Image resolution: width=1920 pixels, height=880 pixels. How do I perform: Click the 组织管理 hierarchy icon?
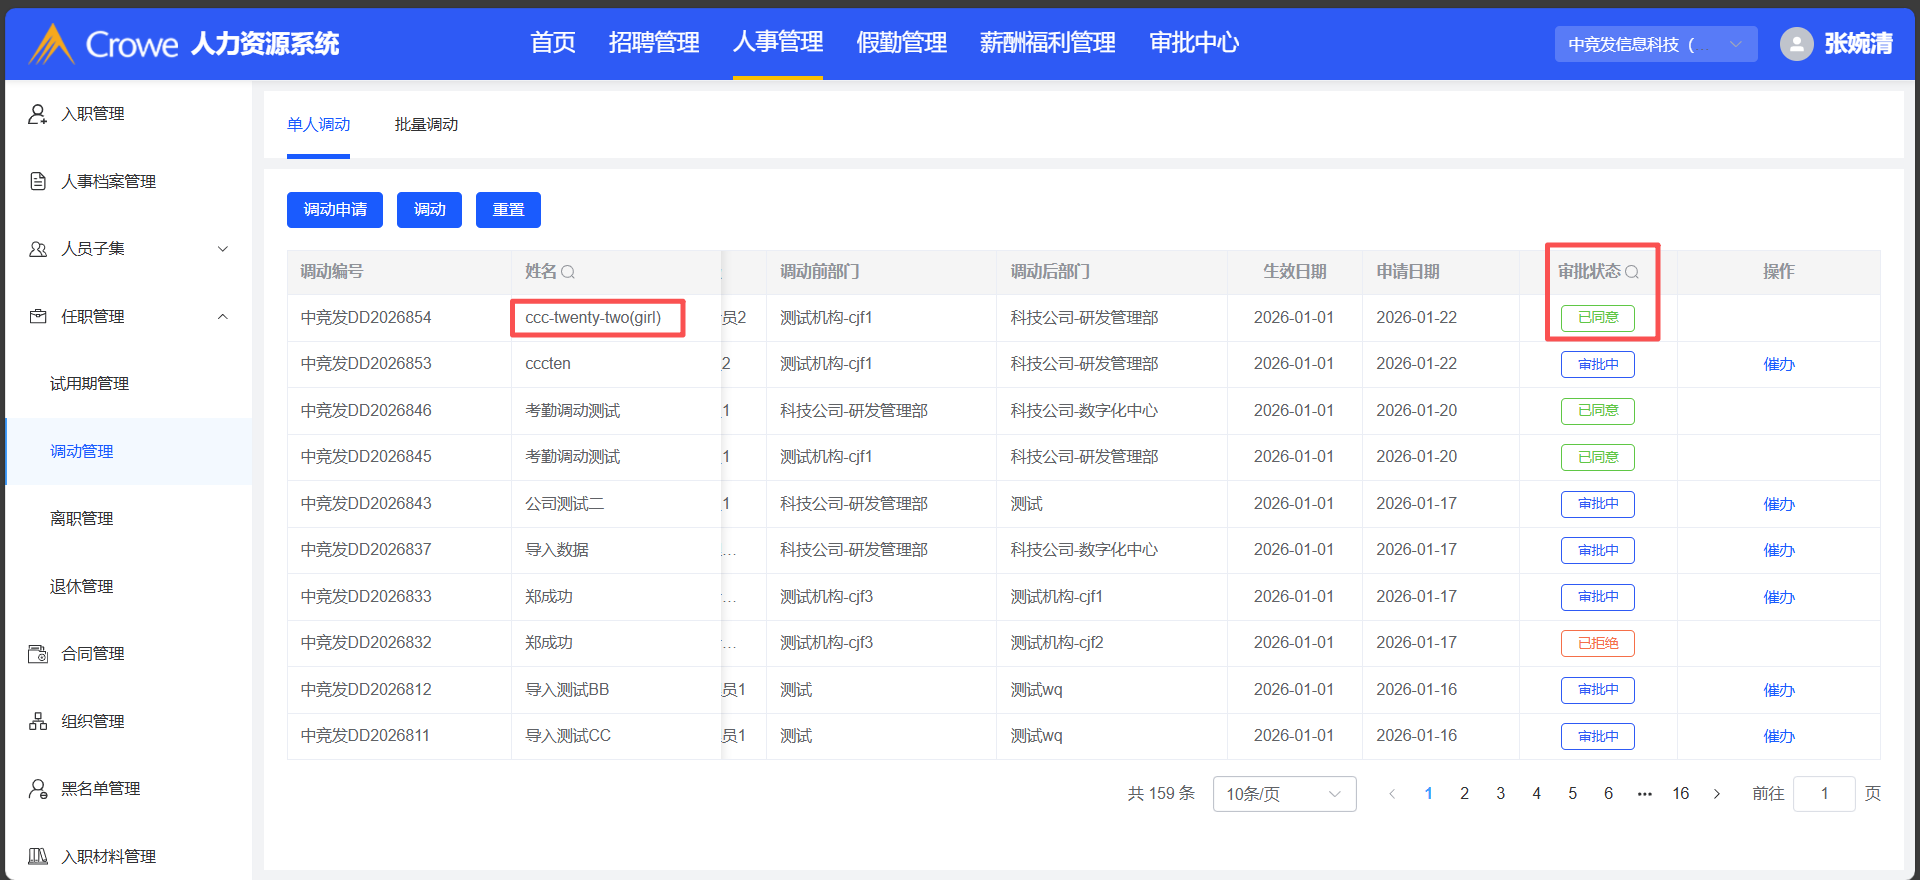[38, 721]
